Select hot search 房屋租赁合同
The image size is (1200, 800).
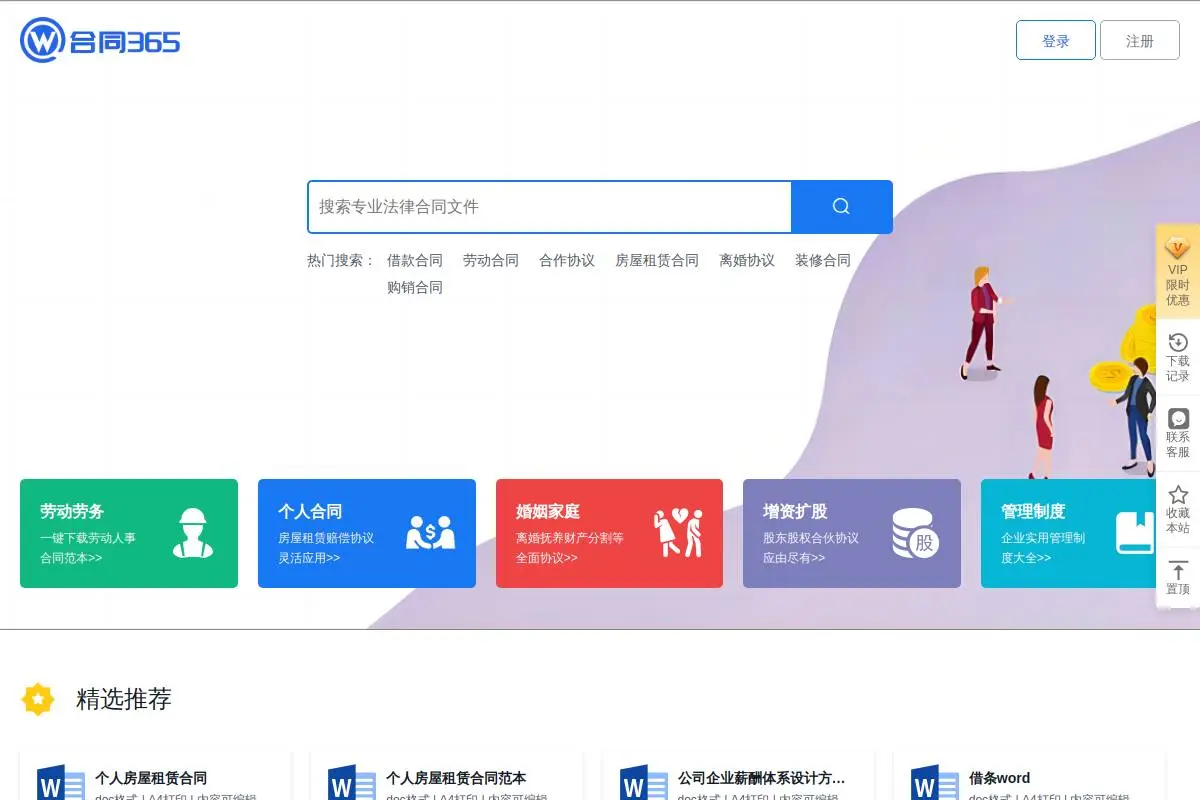[x=657, y=260]
